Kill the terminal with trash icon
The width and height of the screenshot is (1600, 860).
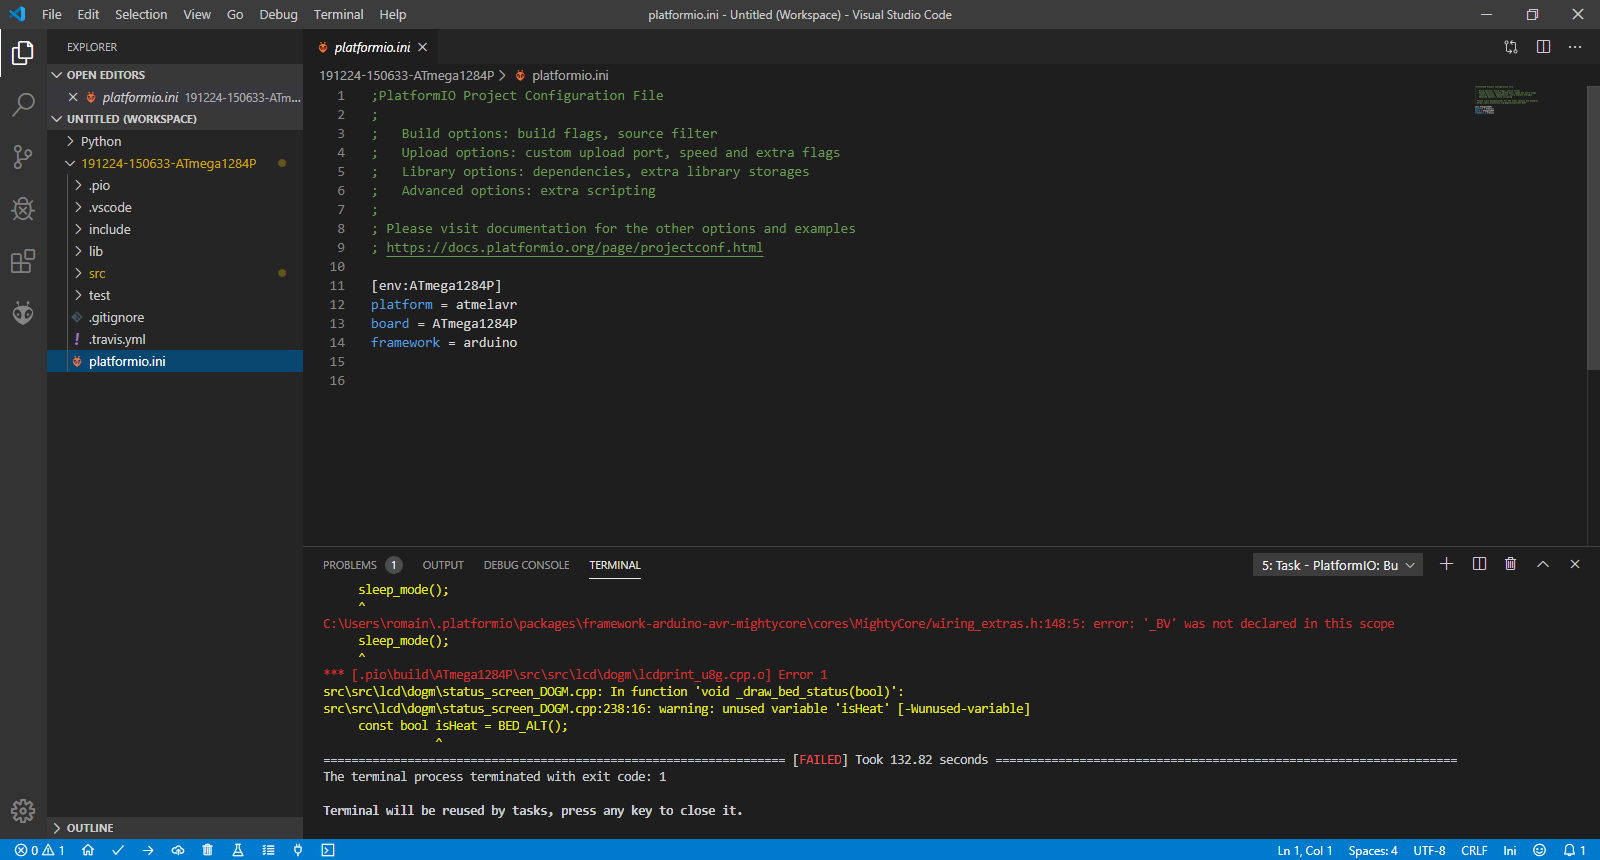pos(1511,564)
